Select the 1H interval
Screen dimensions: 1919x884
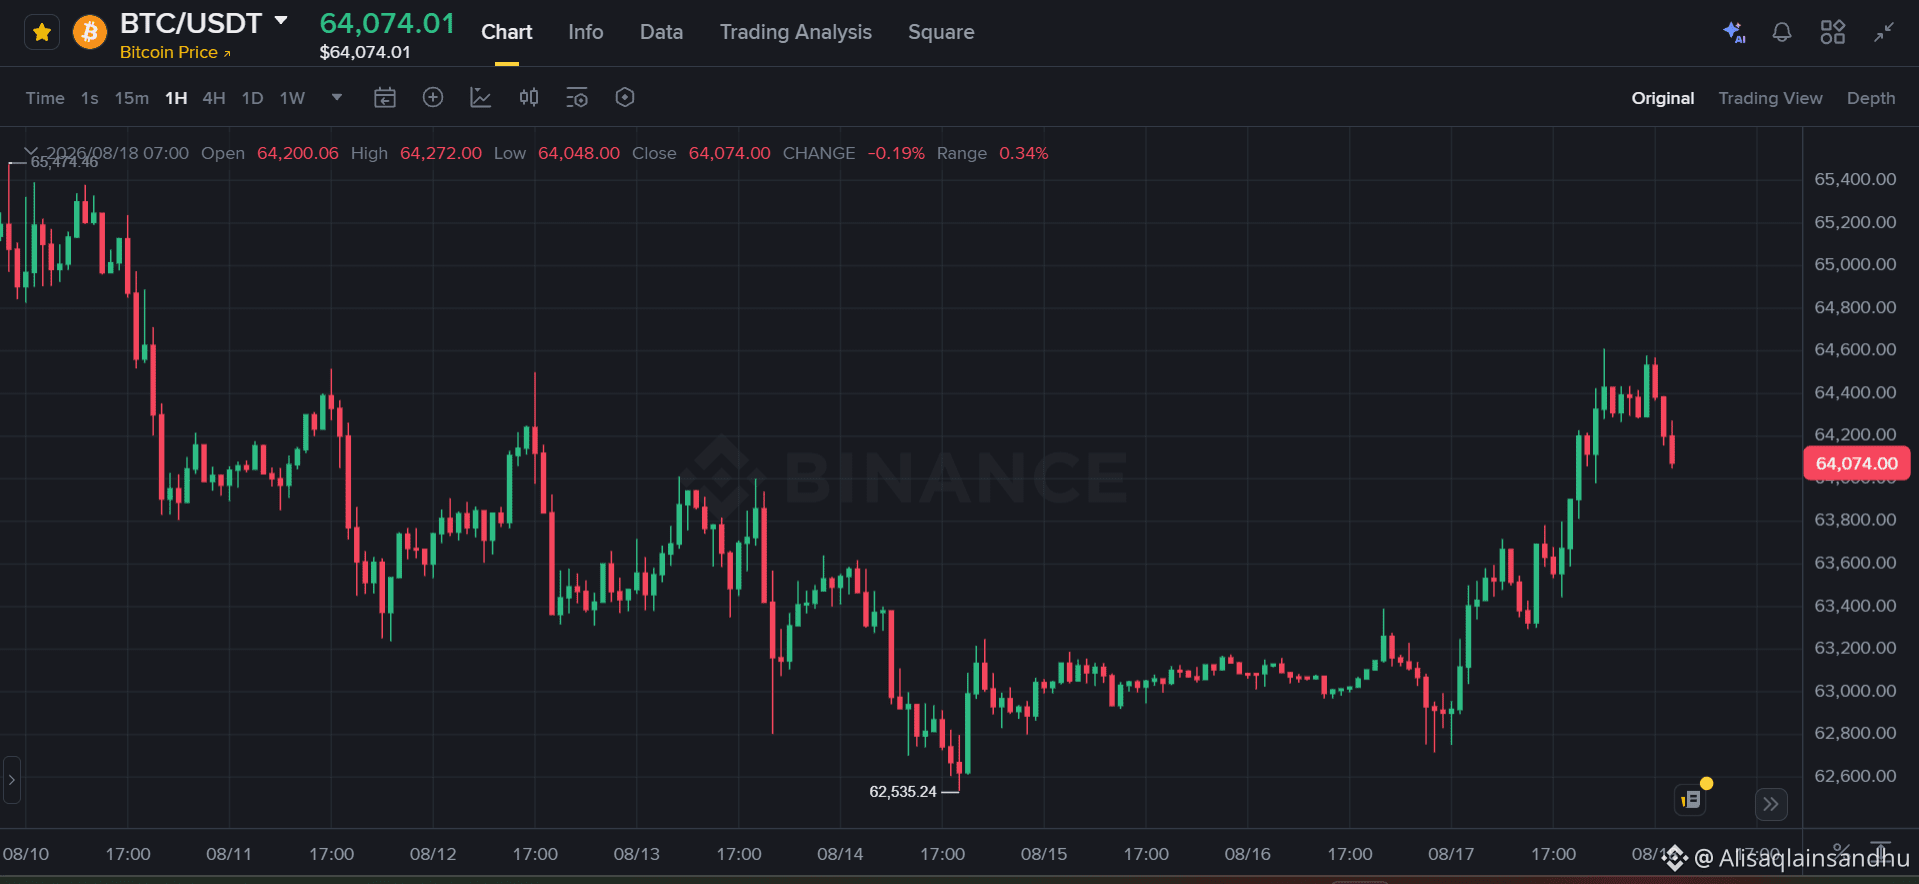point(176,98)
